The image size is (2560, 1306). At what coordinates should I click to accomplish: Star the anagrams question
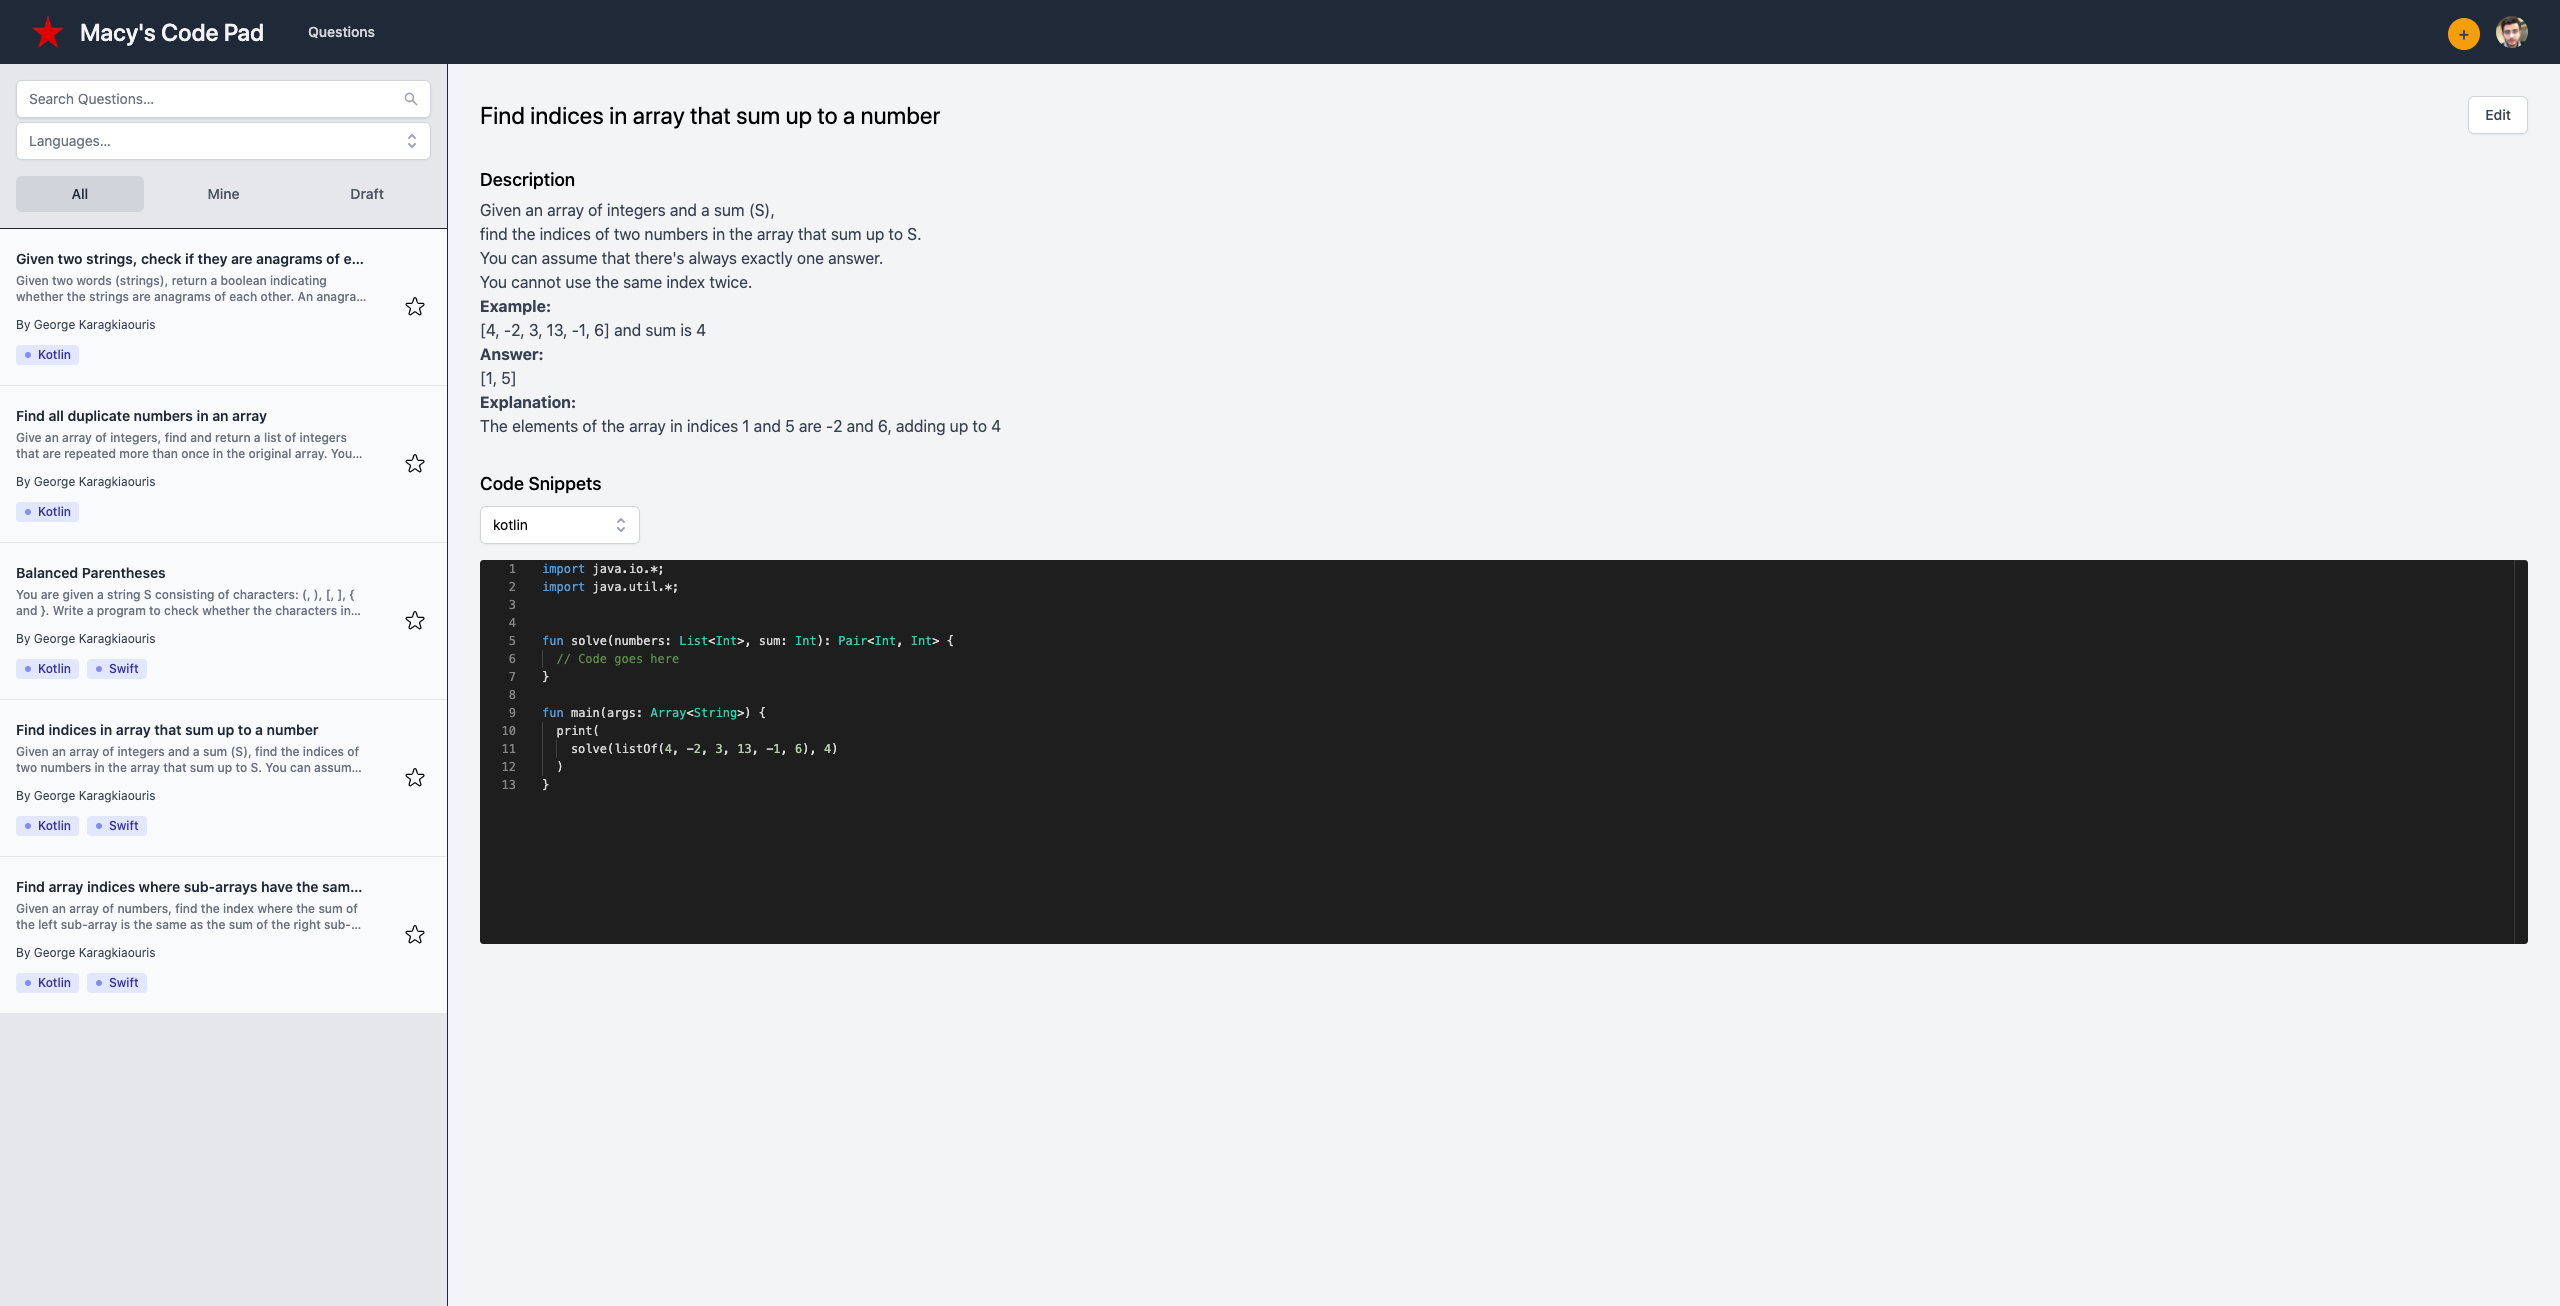tap(415, 307)
